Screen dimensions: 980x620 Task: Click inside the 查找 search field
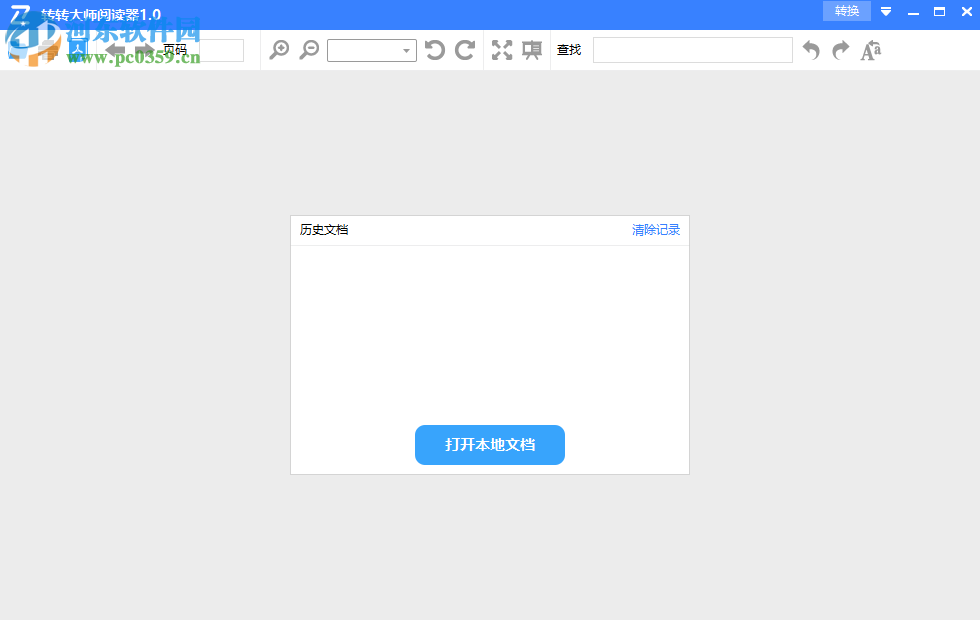[692, 48]
